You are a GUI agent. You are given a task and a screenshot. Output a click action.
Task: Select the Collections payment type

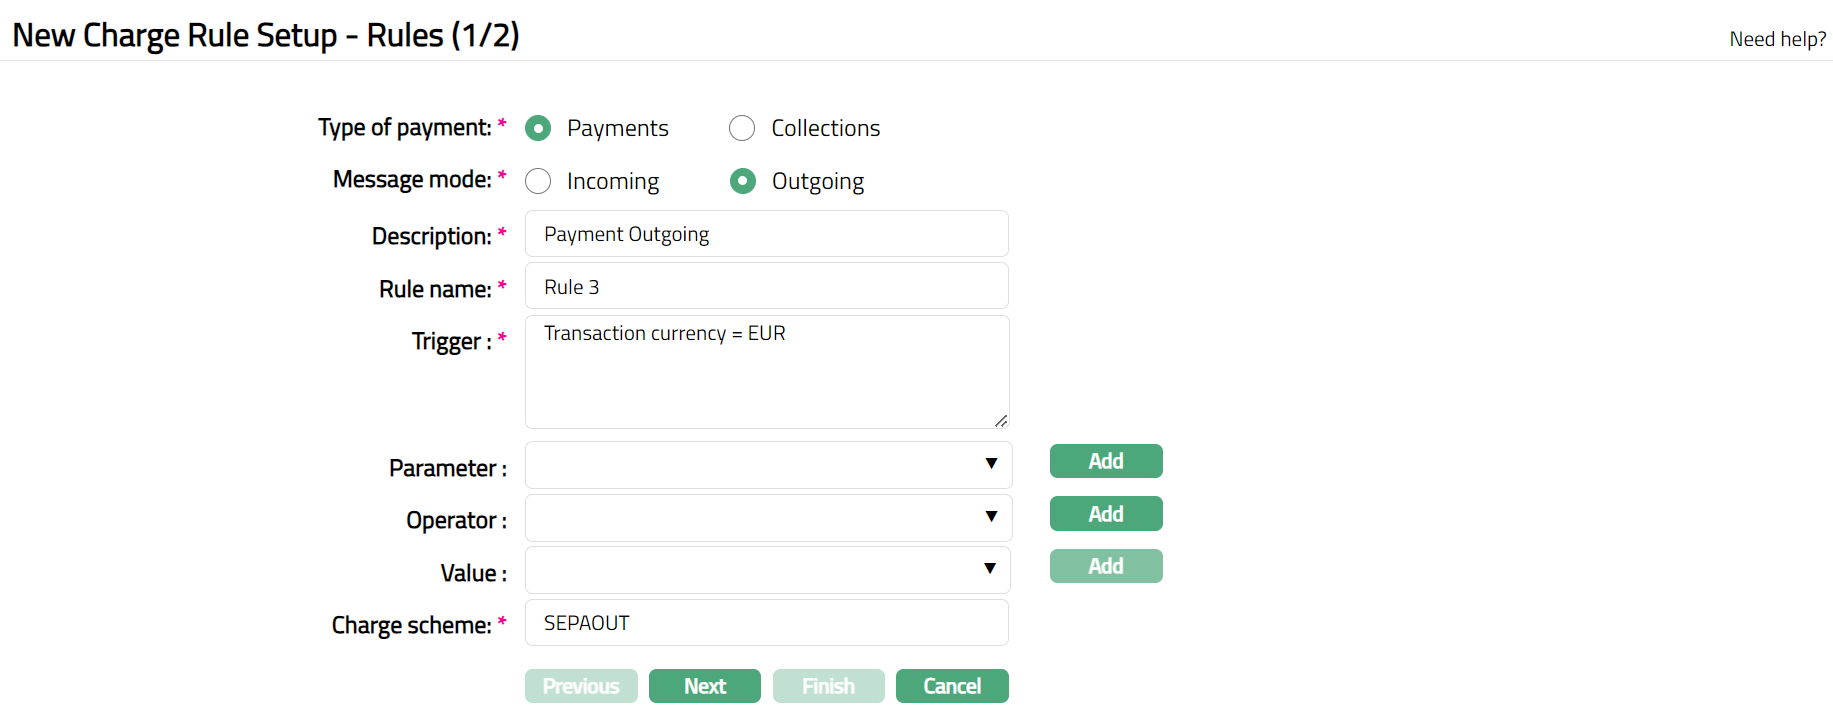742,128
